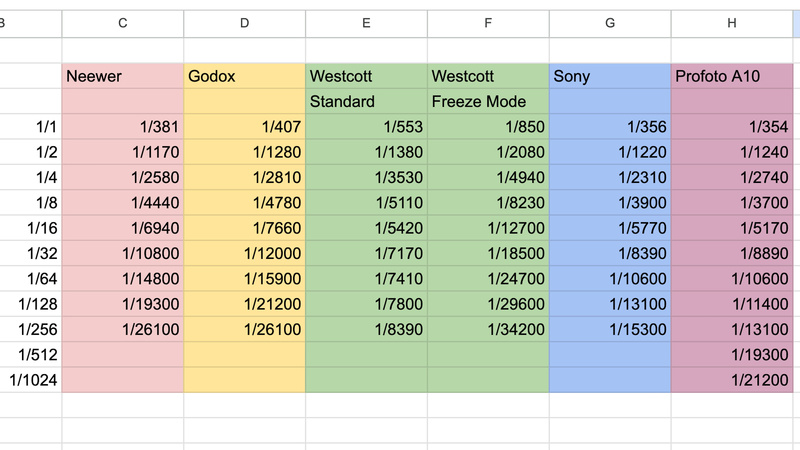Screen dimensions: 800x450
Task: Select the 1/512 power row label
Action: pyautogui.click(x=32, y=354)
